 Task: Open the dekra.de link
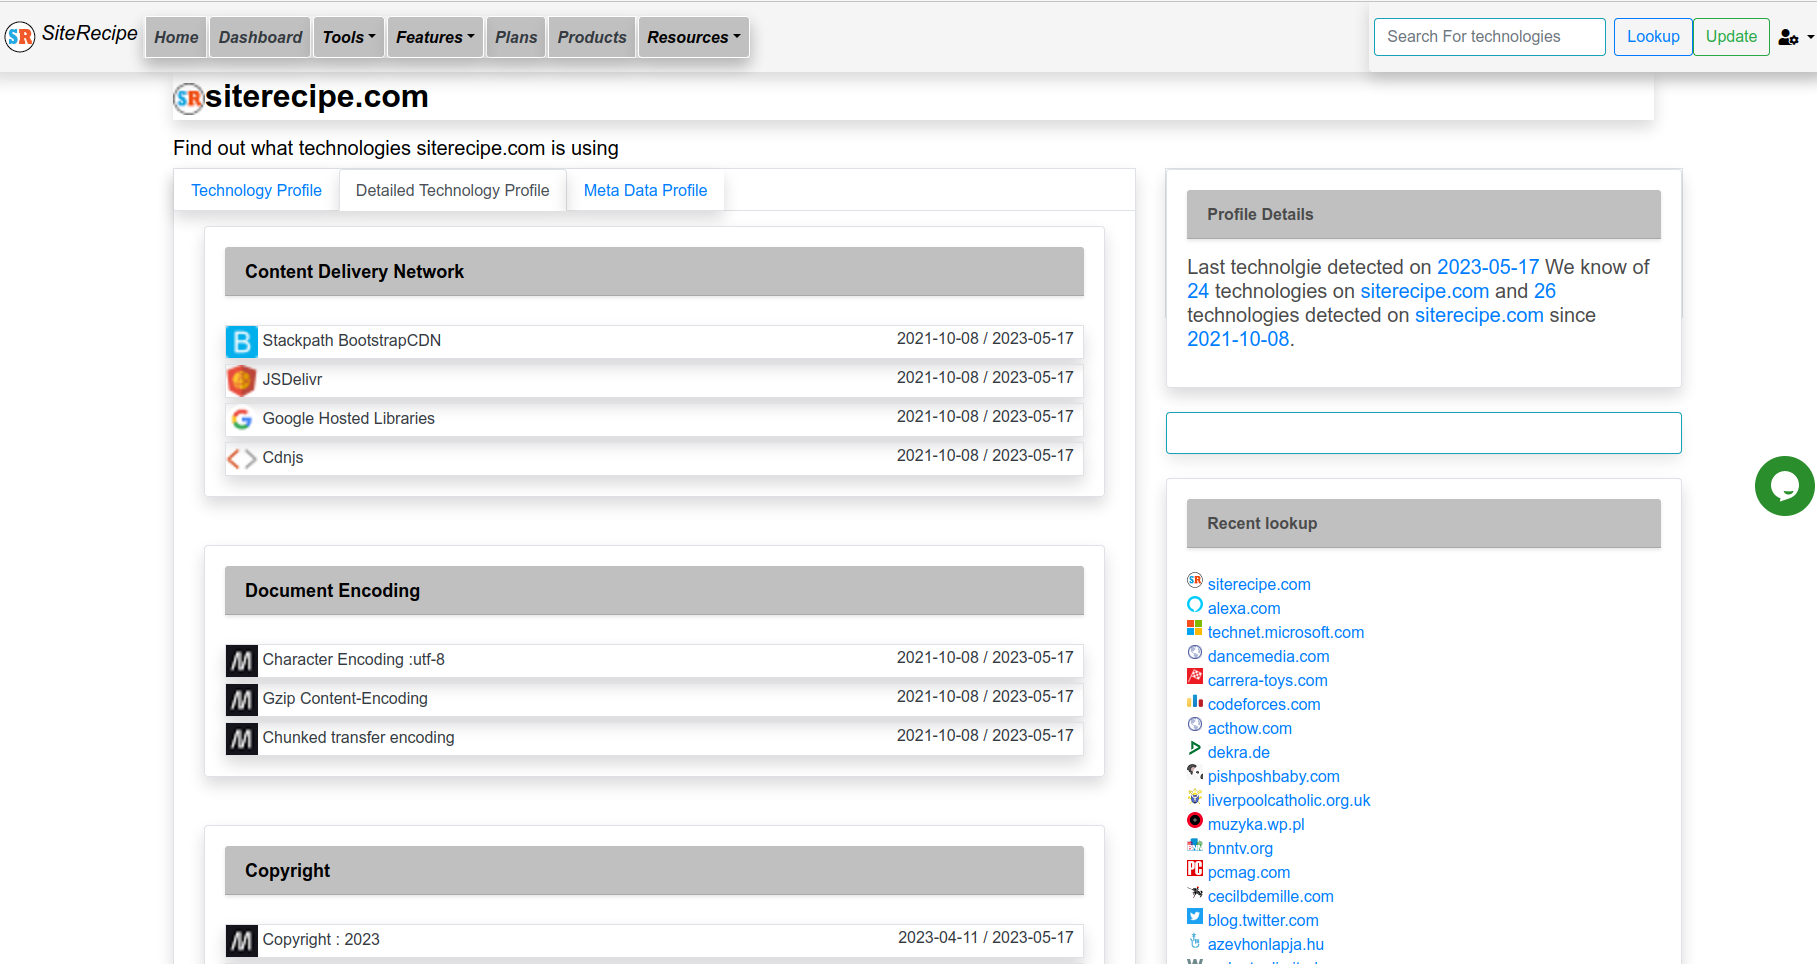tap(1239, 753)
